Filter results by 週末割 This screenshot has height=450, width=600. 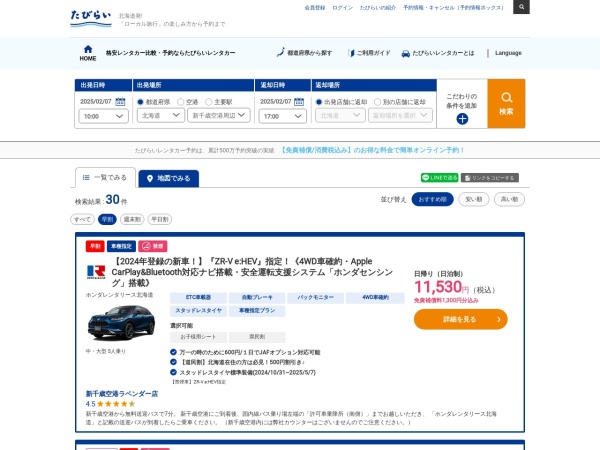pos(132,219)
